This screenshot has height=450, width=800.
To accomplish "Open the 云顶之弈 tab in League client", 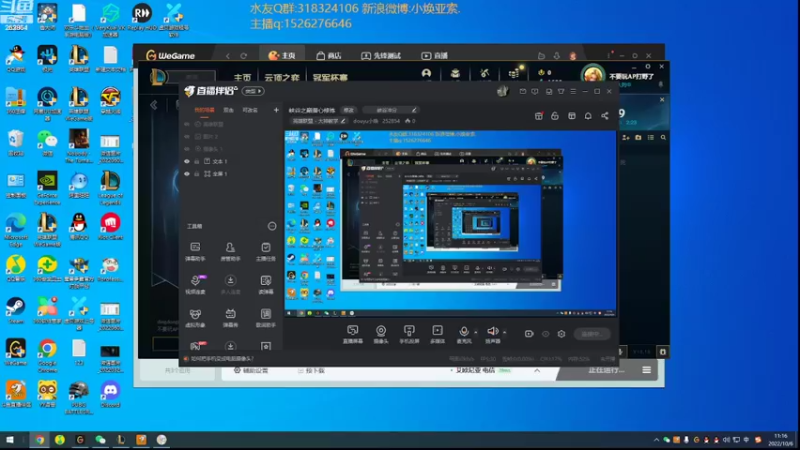I will (282, 78).
